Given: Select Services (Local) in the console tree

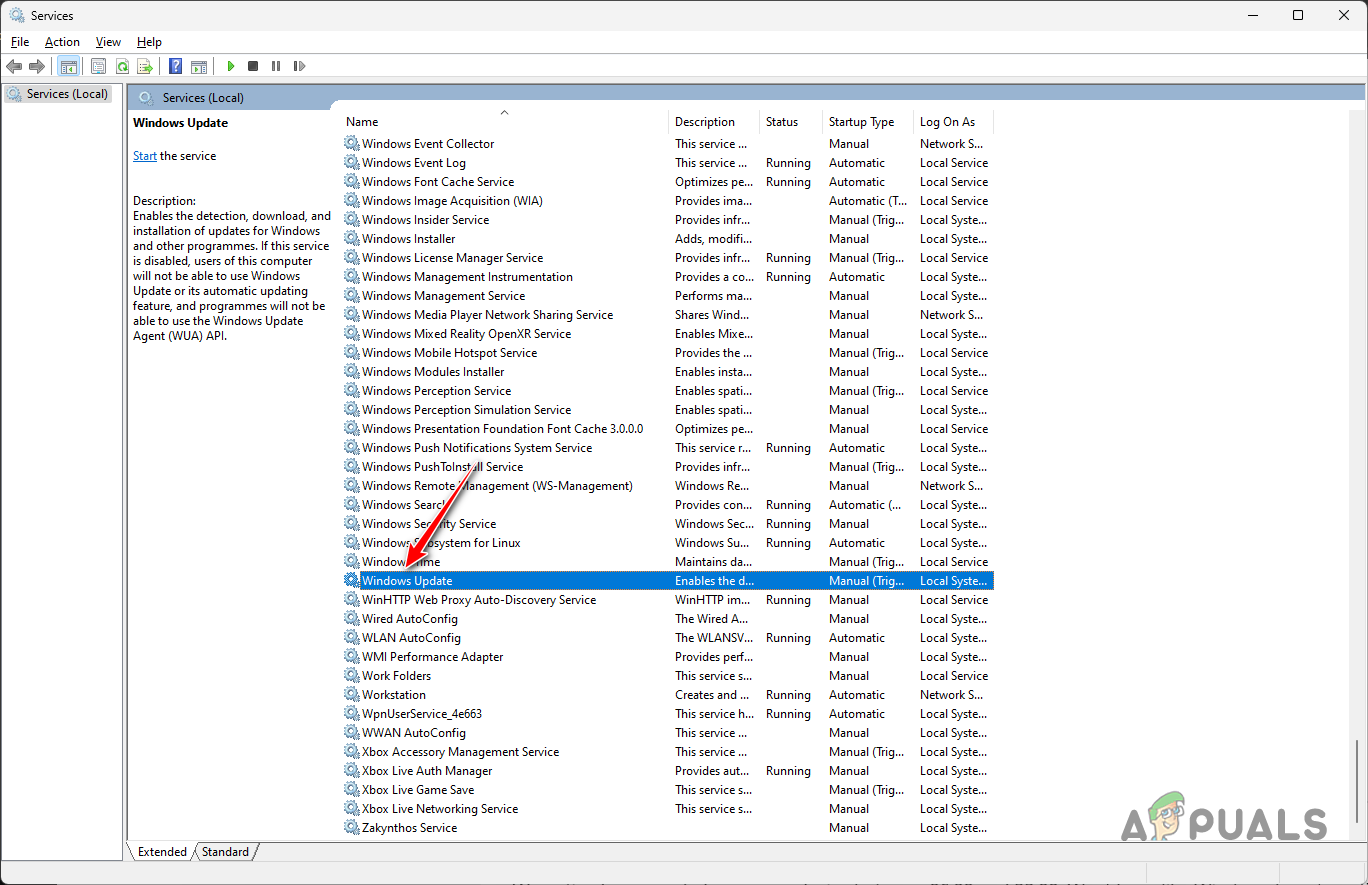Looking at the screenshot, I should tap(58, 94).
